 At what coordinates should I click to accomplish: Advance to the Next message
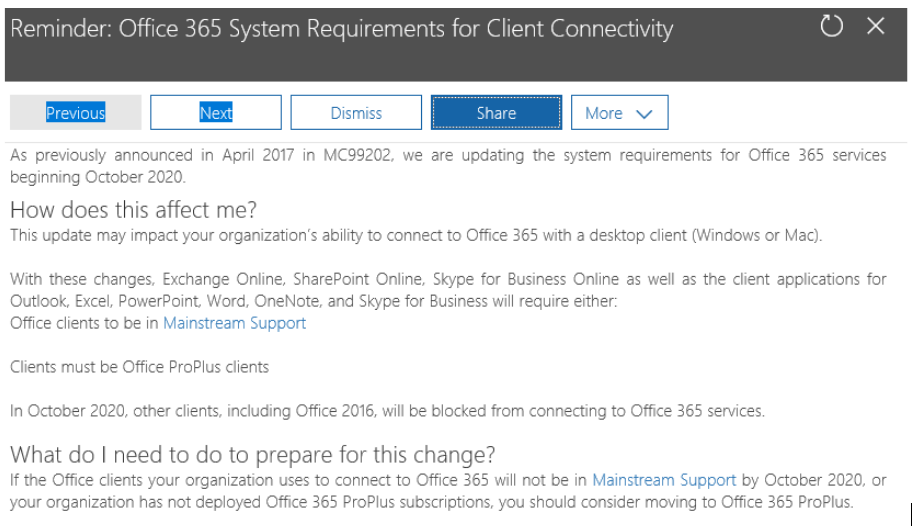(x=216, y=113)
